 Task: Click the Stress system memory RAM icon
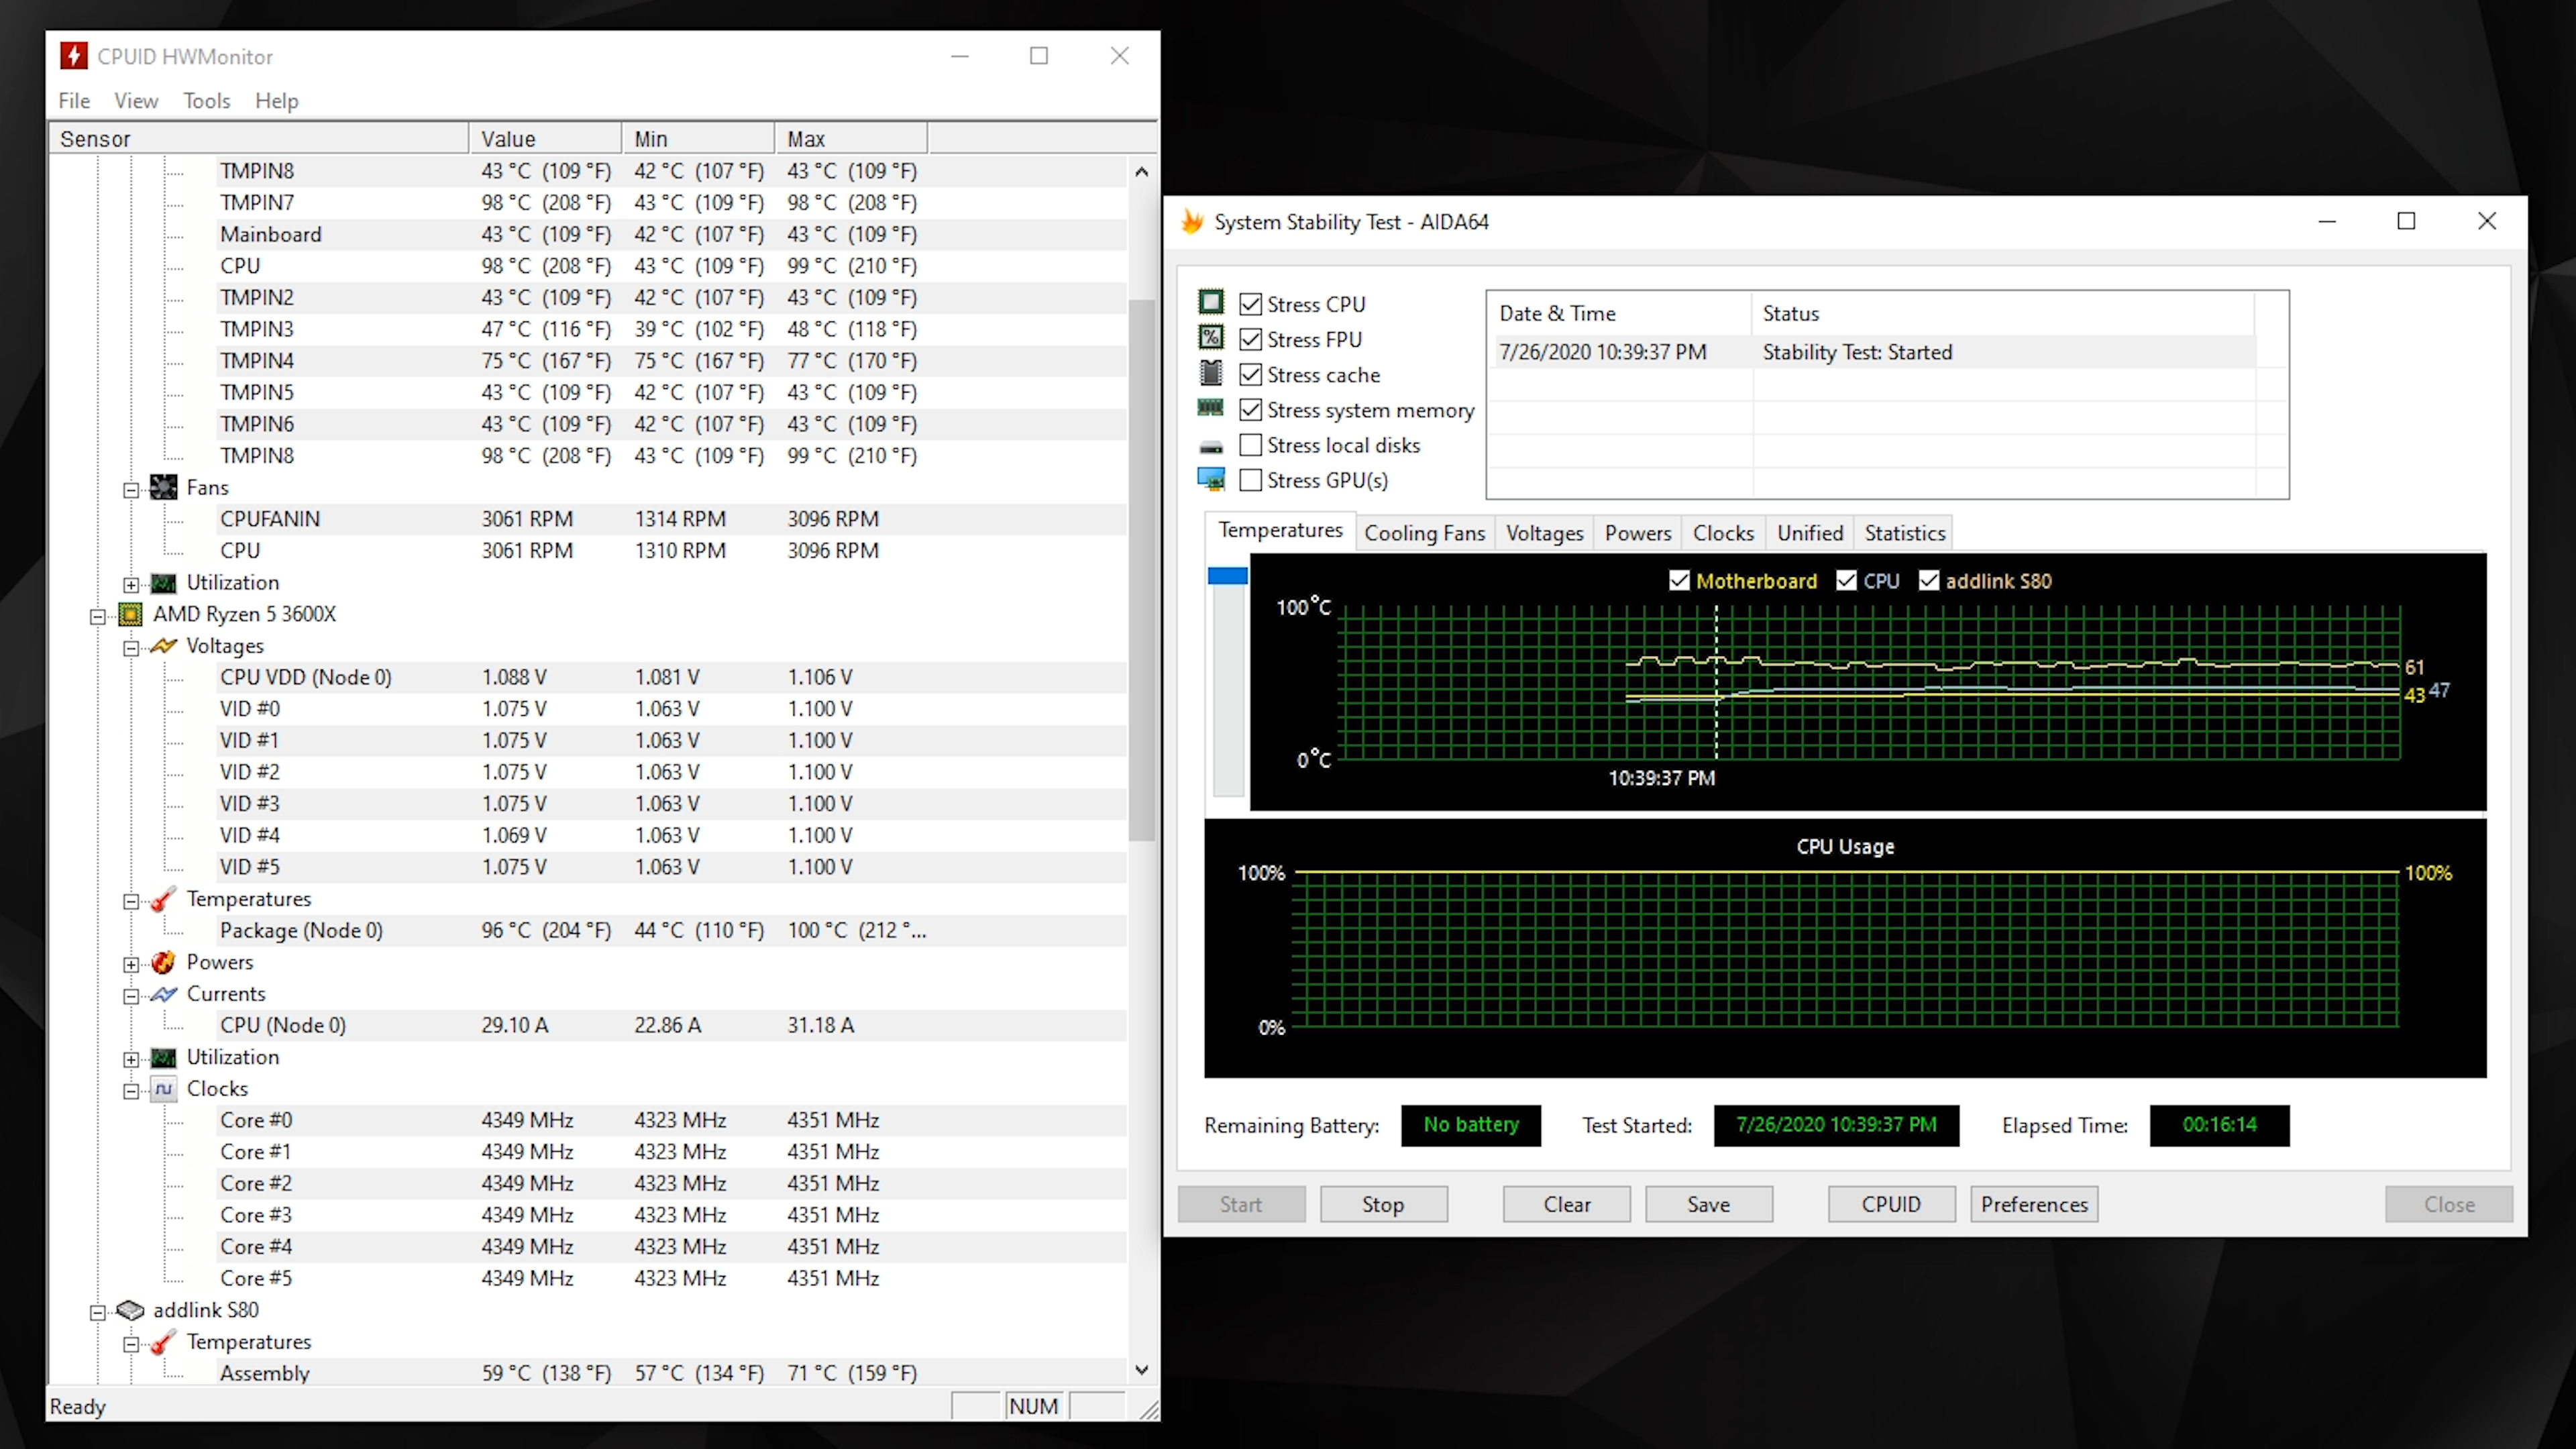coord(1211,408)
